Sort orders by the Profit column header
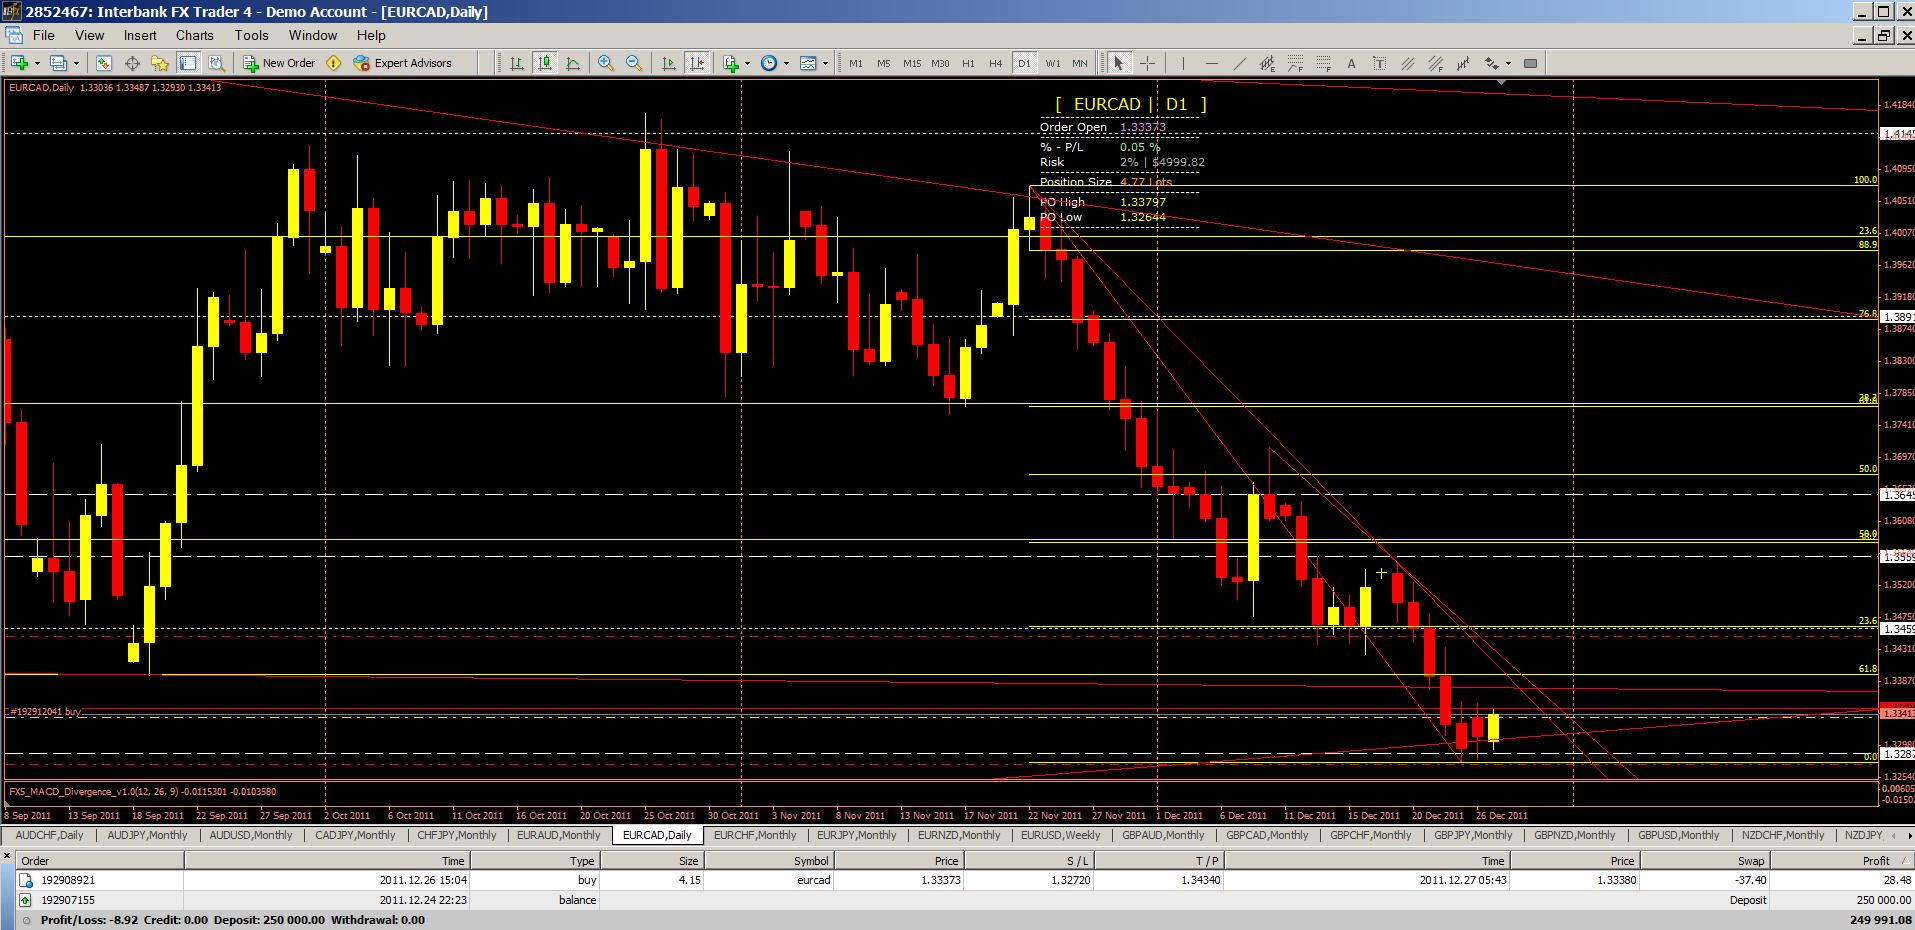This screenshot has height=930, width=1915. [1841, 860]
